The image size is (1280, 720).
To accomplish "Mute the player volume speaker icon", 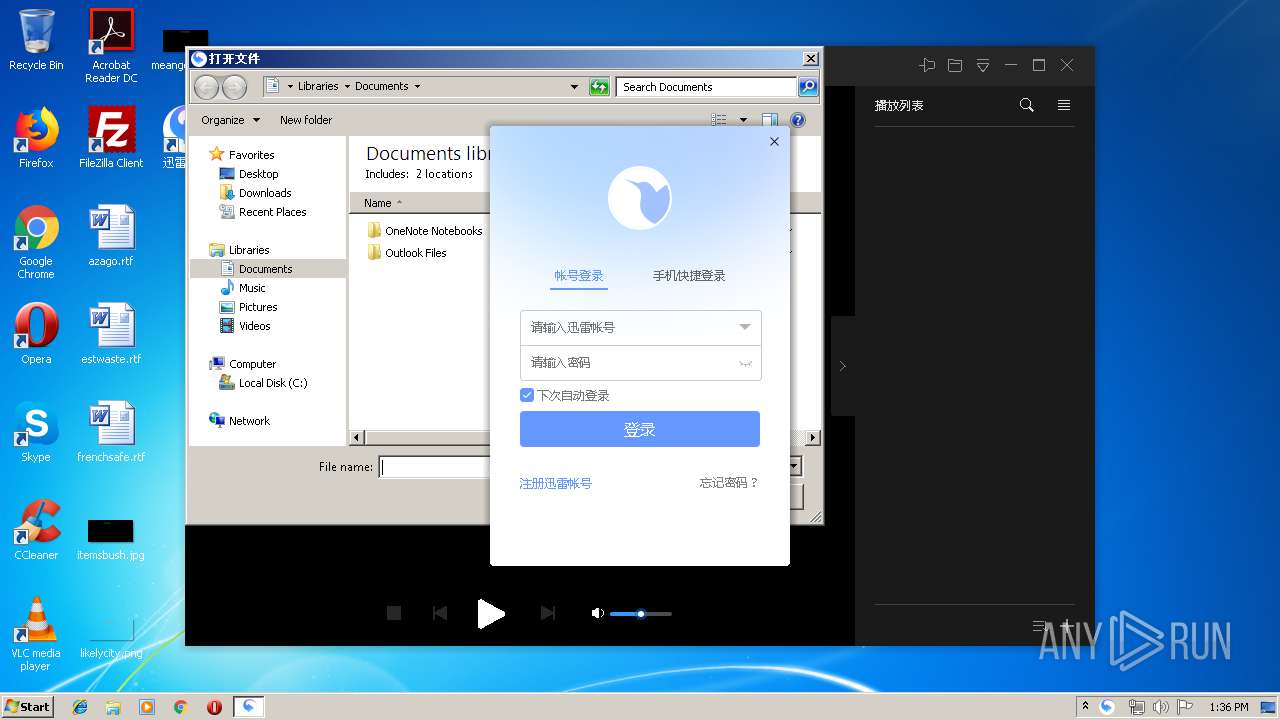I will pyautogui.click(x=597, y=613).
